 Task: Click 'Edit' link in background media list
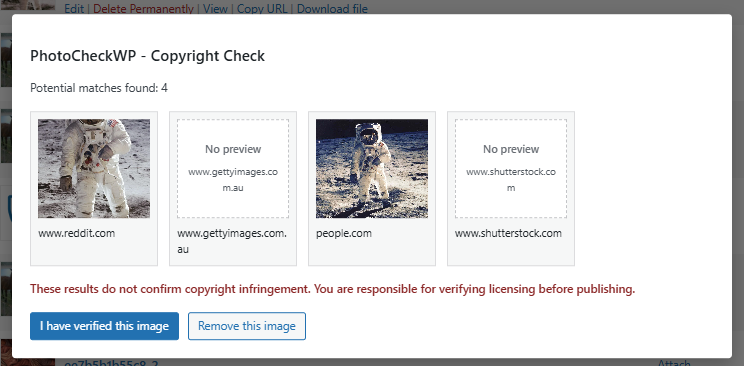[x=74, y=9]
